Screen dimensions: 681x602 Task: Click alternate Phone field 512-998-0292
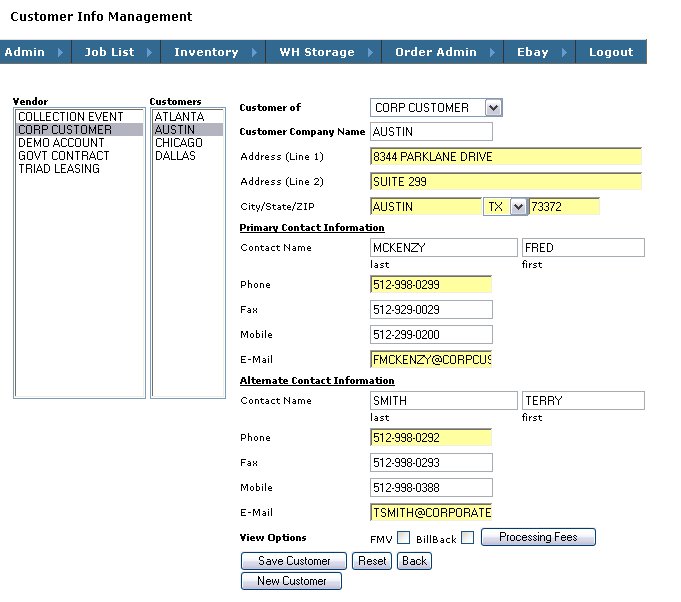coord(431,437)
